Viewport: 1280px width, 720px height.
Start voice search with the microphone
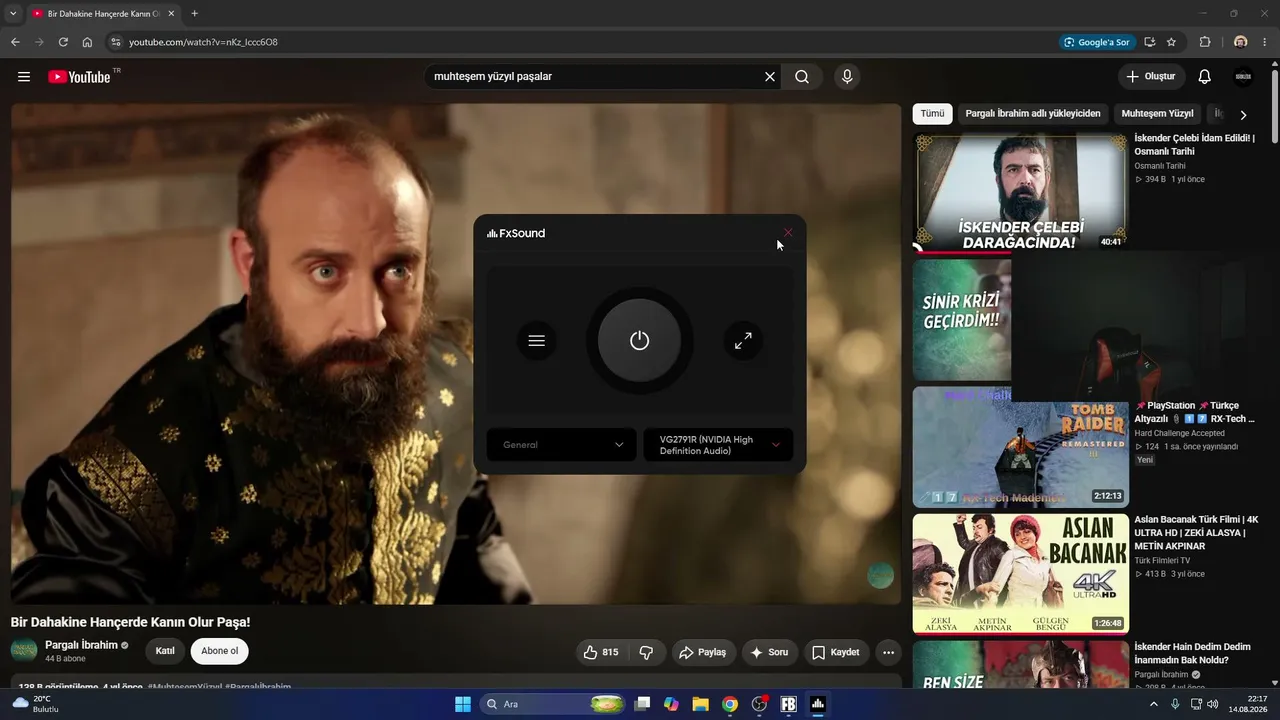(847, 77)
